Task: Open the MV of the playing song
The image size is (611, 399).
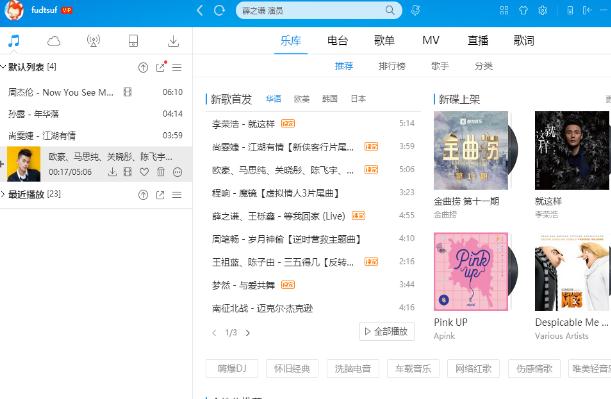Action: (128, 171)
